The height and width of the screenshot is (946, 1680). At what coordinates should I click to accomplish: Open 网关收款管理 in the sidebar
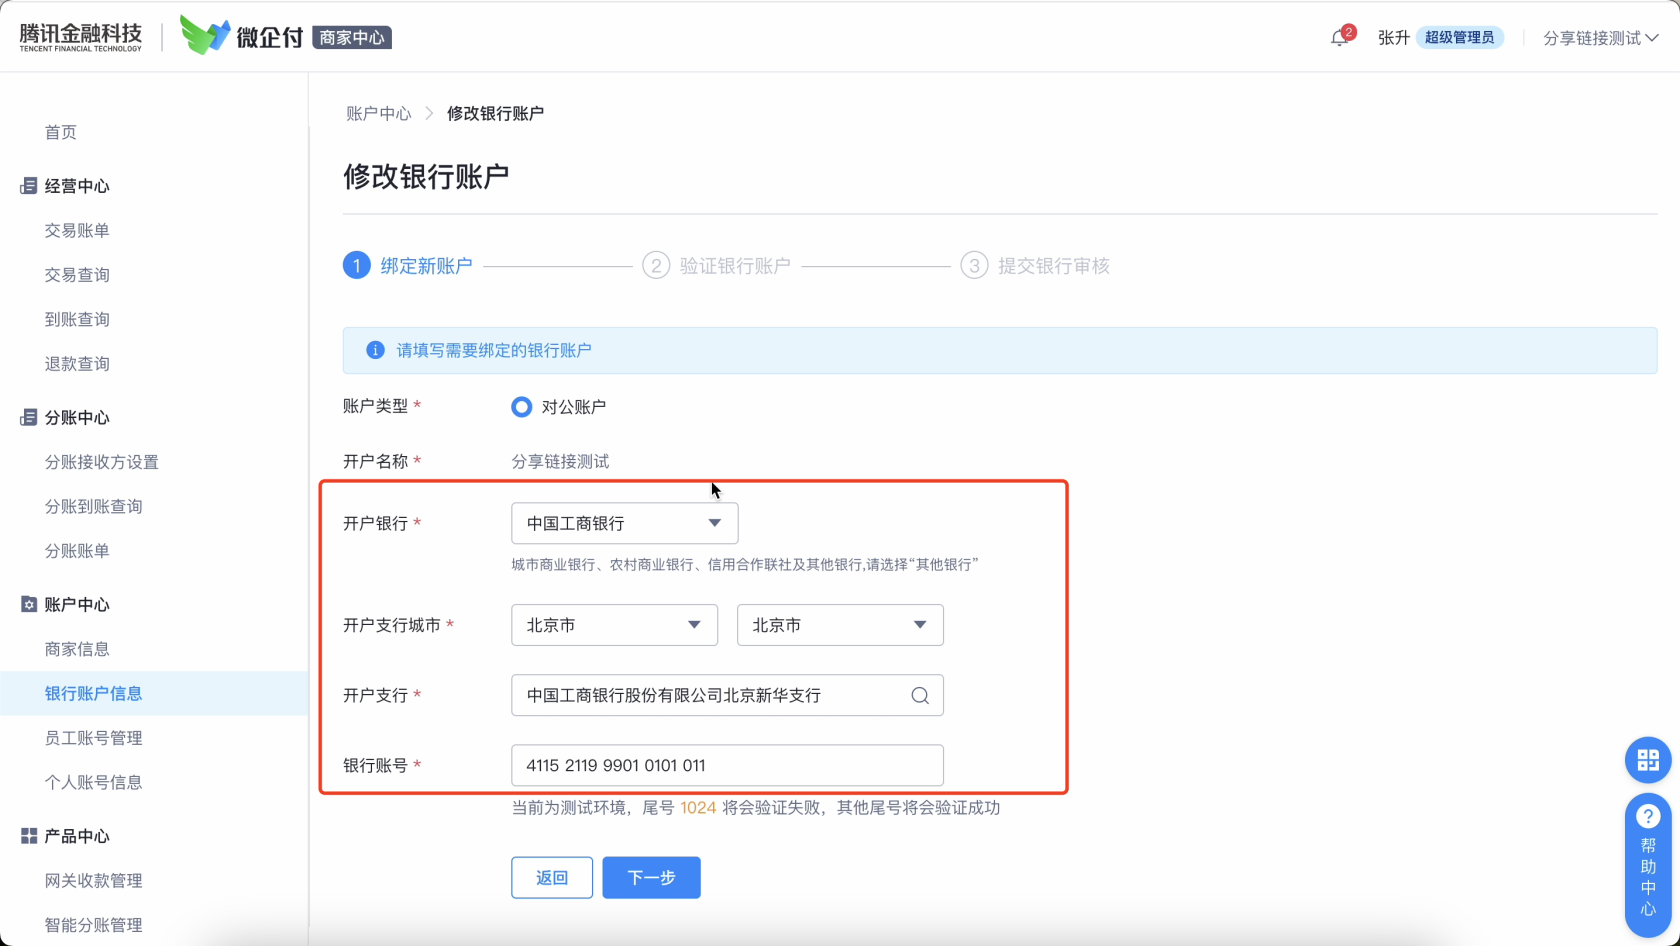pos(94,881)
